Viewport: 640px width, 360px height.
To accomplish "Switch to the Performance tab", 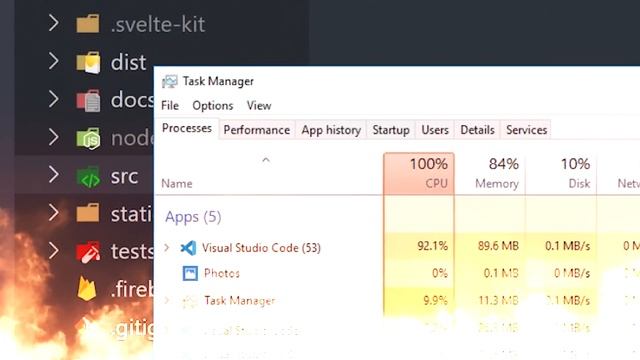I will (x=257, y=130).
